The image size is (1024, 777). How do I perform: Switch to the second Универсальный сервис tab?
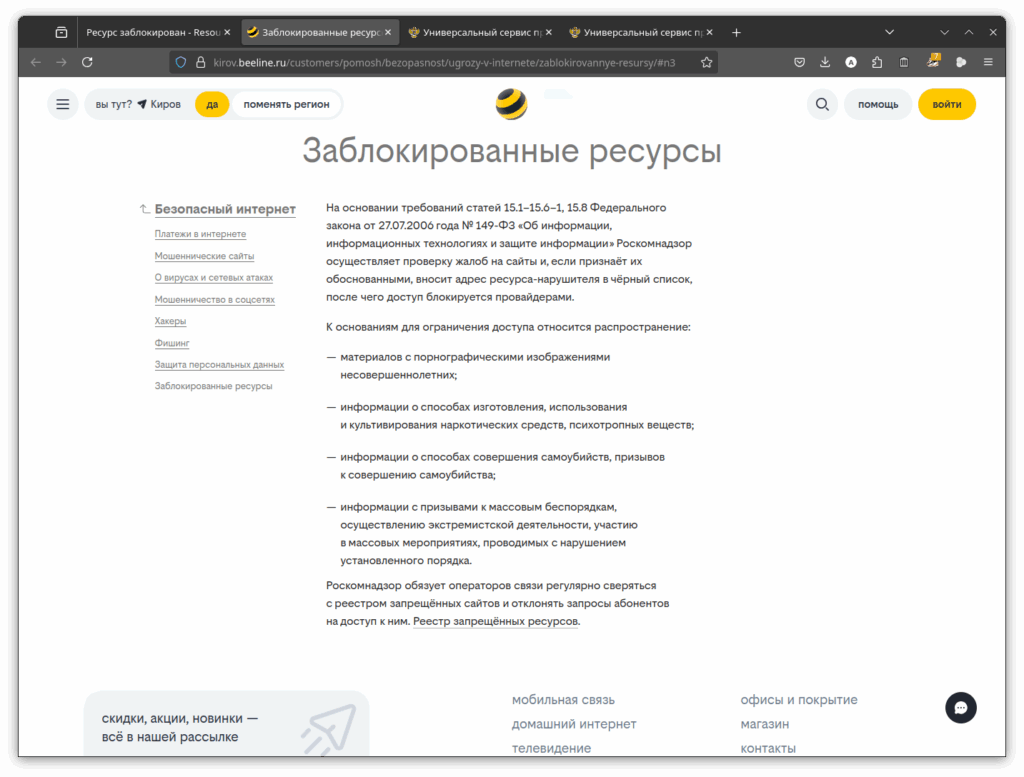coord(641,32)
